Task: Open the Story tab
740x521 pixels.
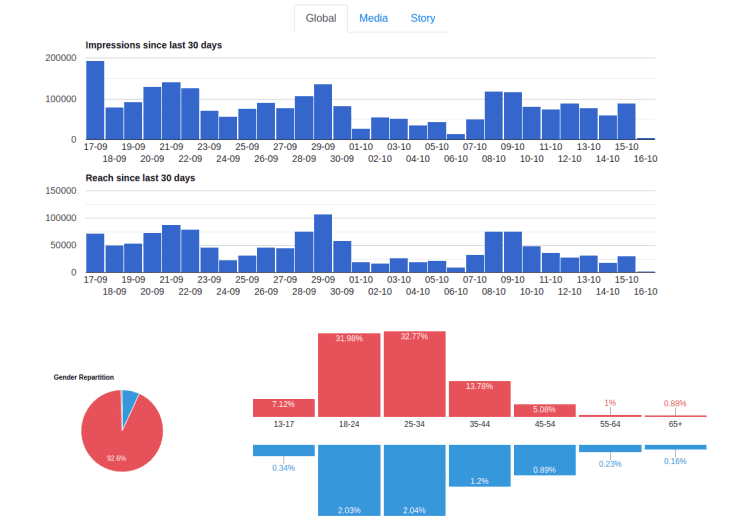Action: (x=422, y=18)
